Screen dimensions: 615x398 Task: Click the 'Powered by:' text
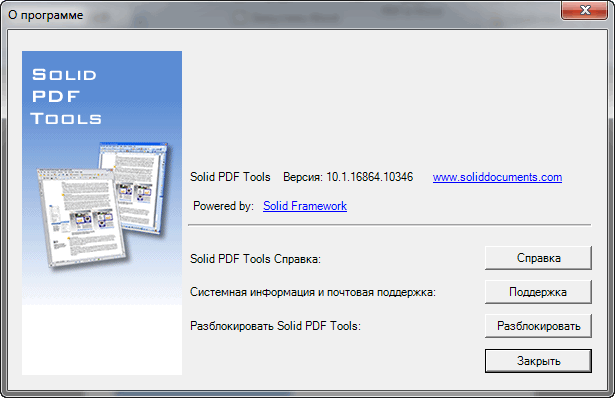(x=224, y=206)
